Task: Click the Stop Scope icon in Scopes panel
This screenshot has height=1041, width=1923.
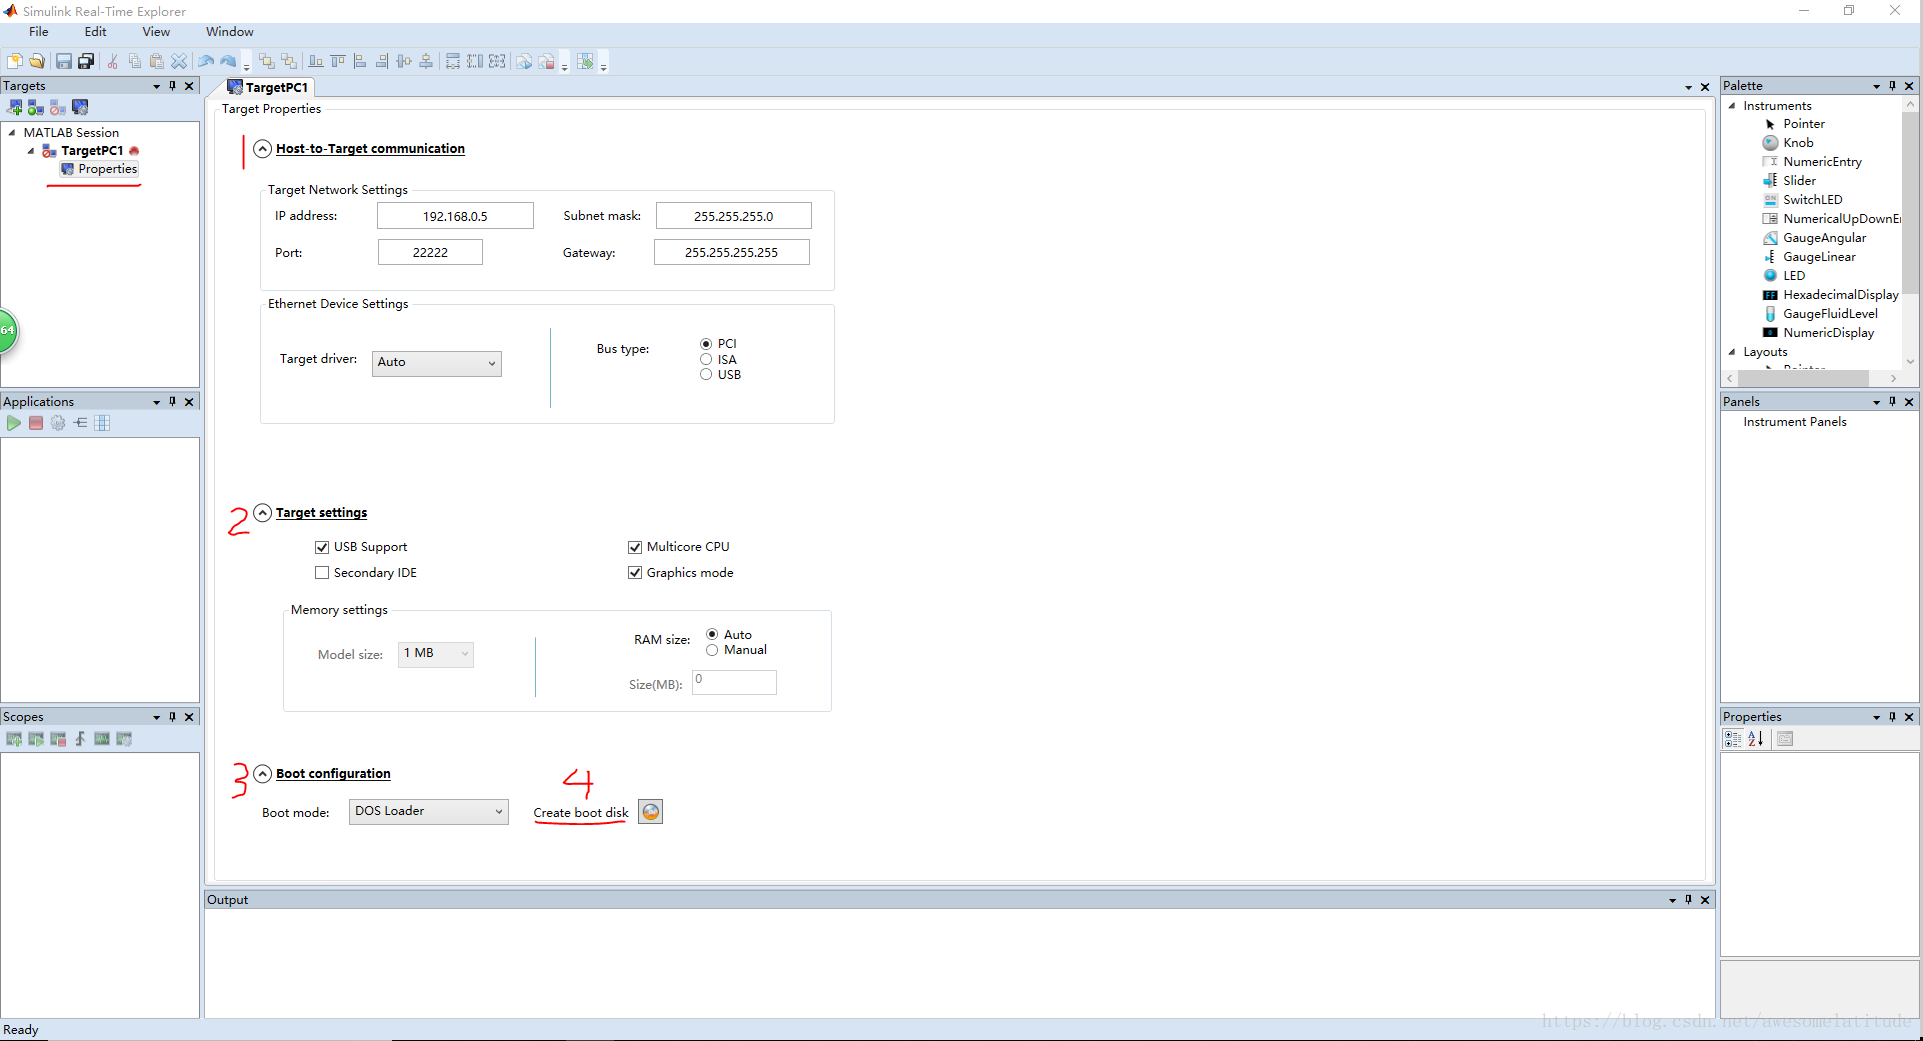Action: [x=58, y=739]
